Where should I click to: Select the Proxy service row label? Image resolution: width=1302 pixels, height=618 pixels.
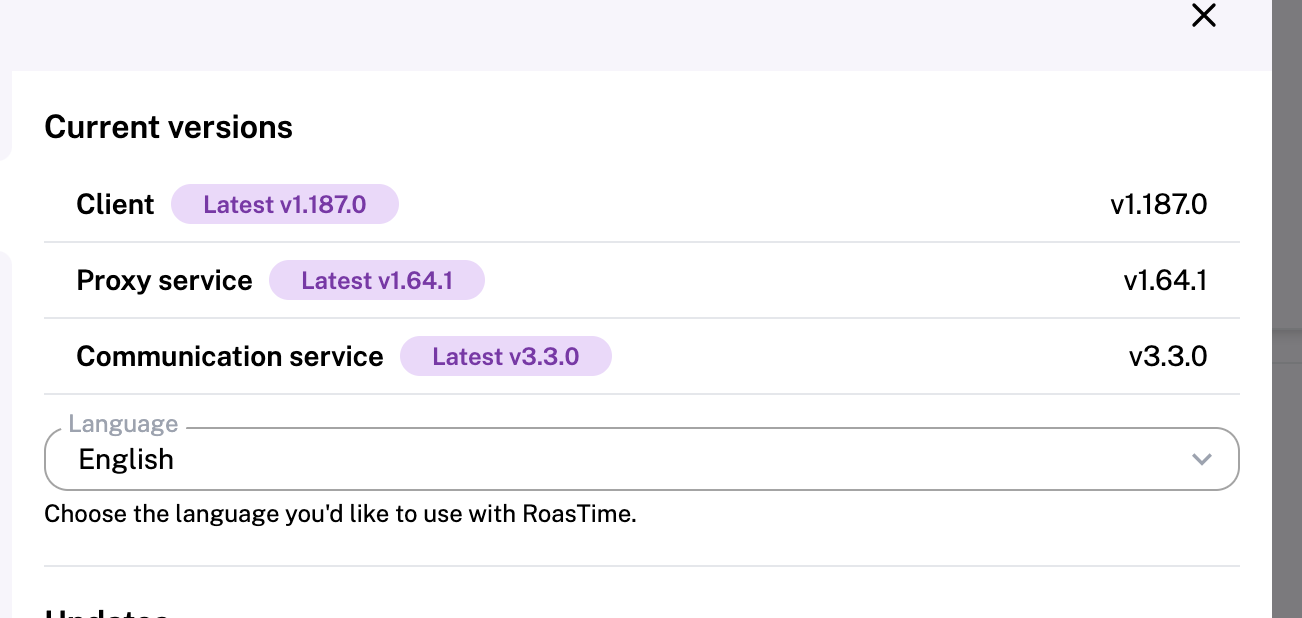[164, 281]
